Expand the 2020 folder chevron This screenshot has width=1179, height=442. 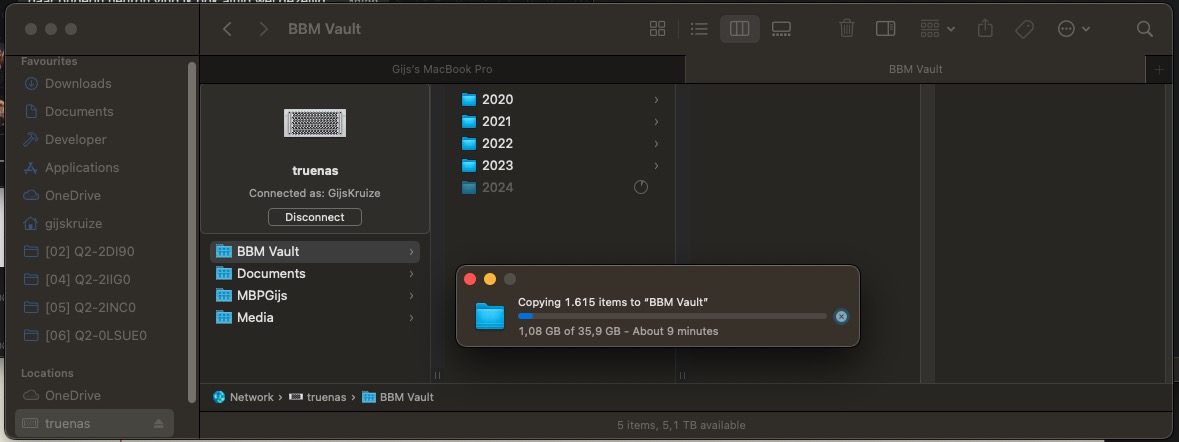[656, 99]
